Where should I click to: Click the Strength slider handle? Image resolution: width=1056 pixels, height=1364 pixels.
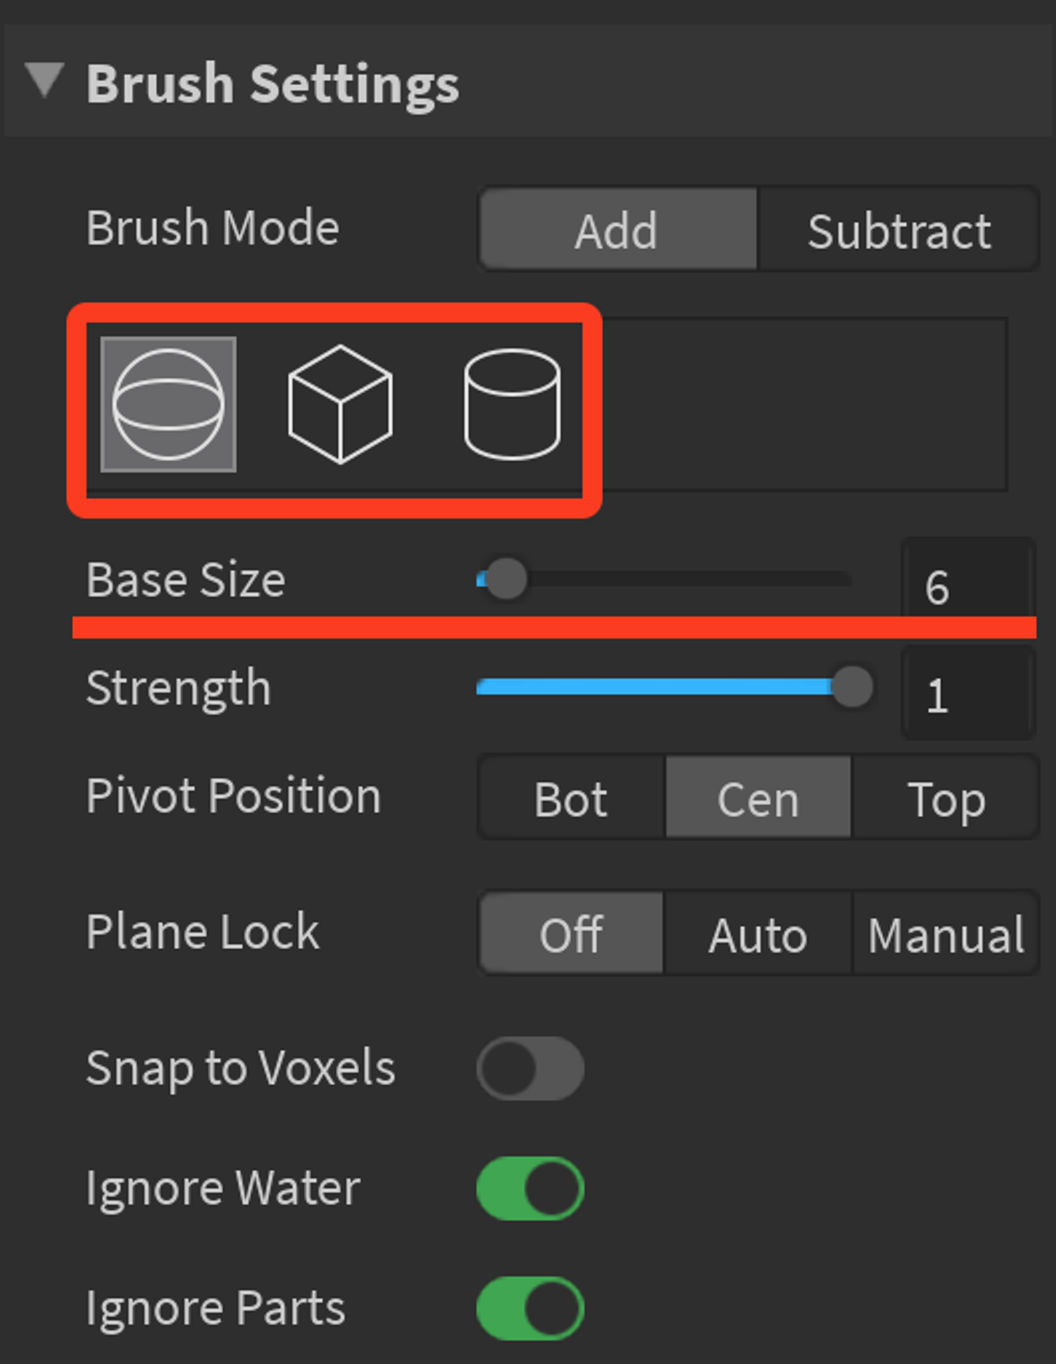click(852, 687)
